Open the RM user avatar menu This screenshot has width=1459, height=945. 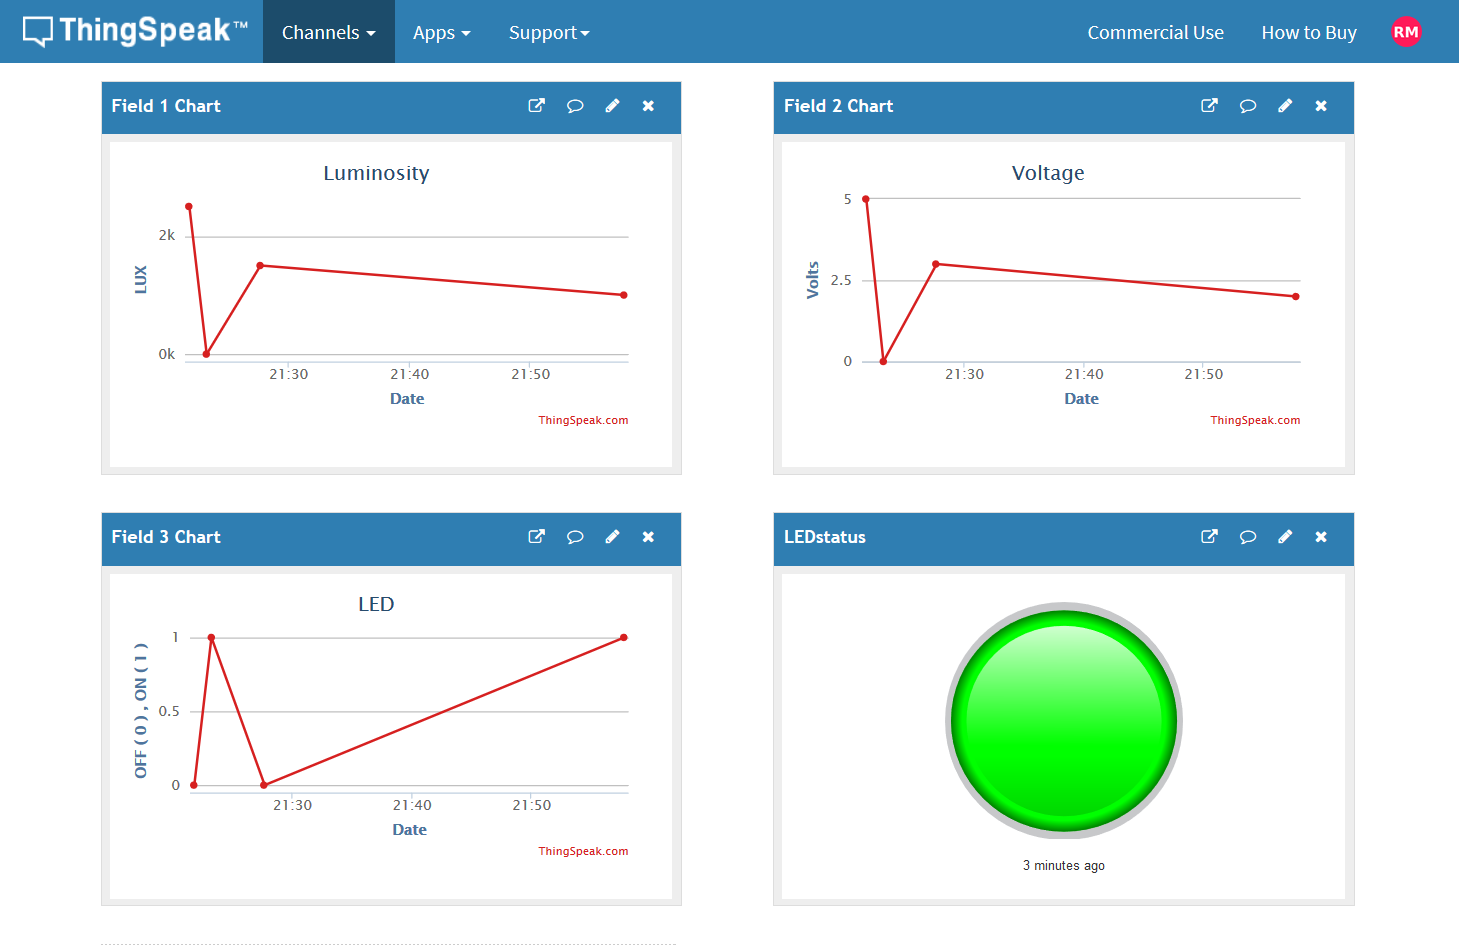1406,32
